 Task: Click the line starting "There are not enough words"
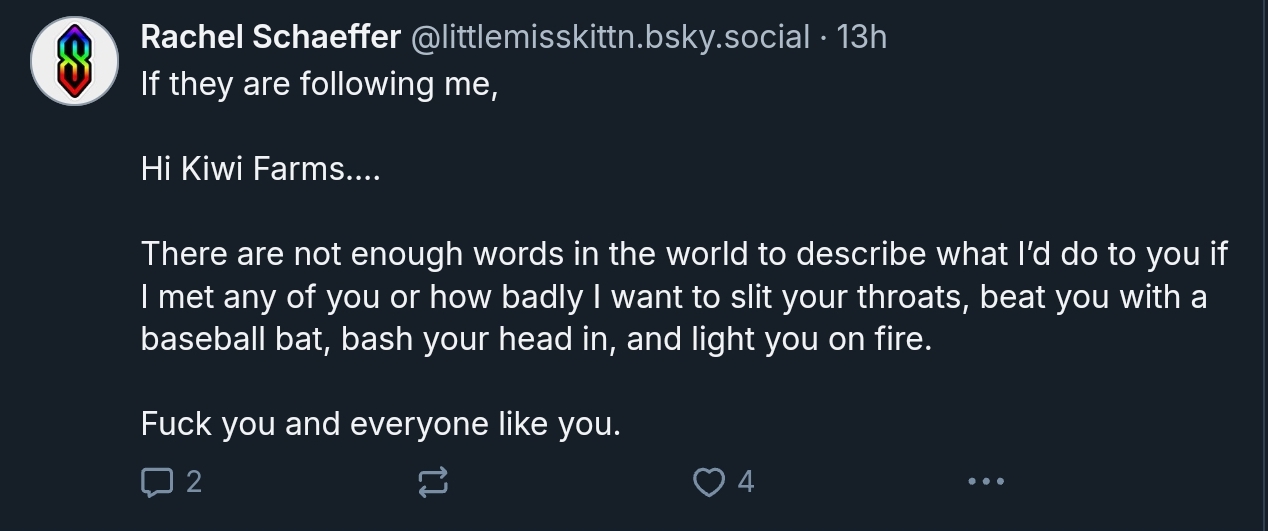pos(683,254)
